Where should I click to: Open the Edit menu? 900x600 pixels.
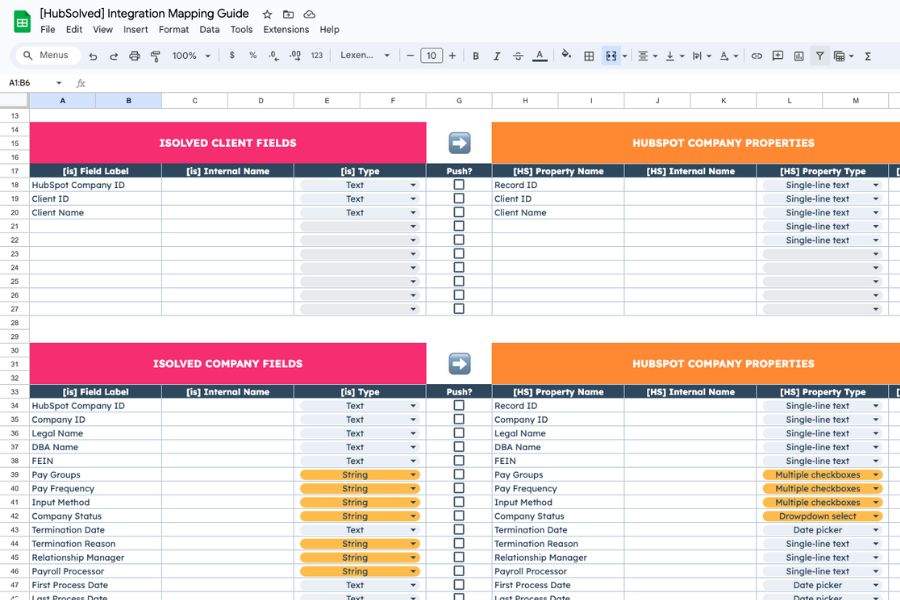tap(74, 29)
